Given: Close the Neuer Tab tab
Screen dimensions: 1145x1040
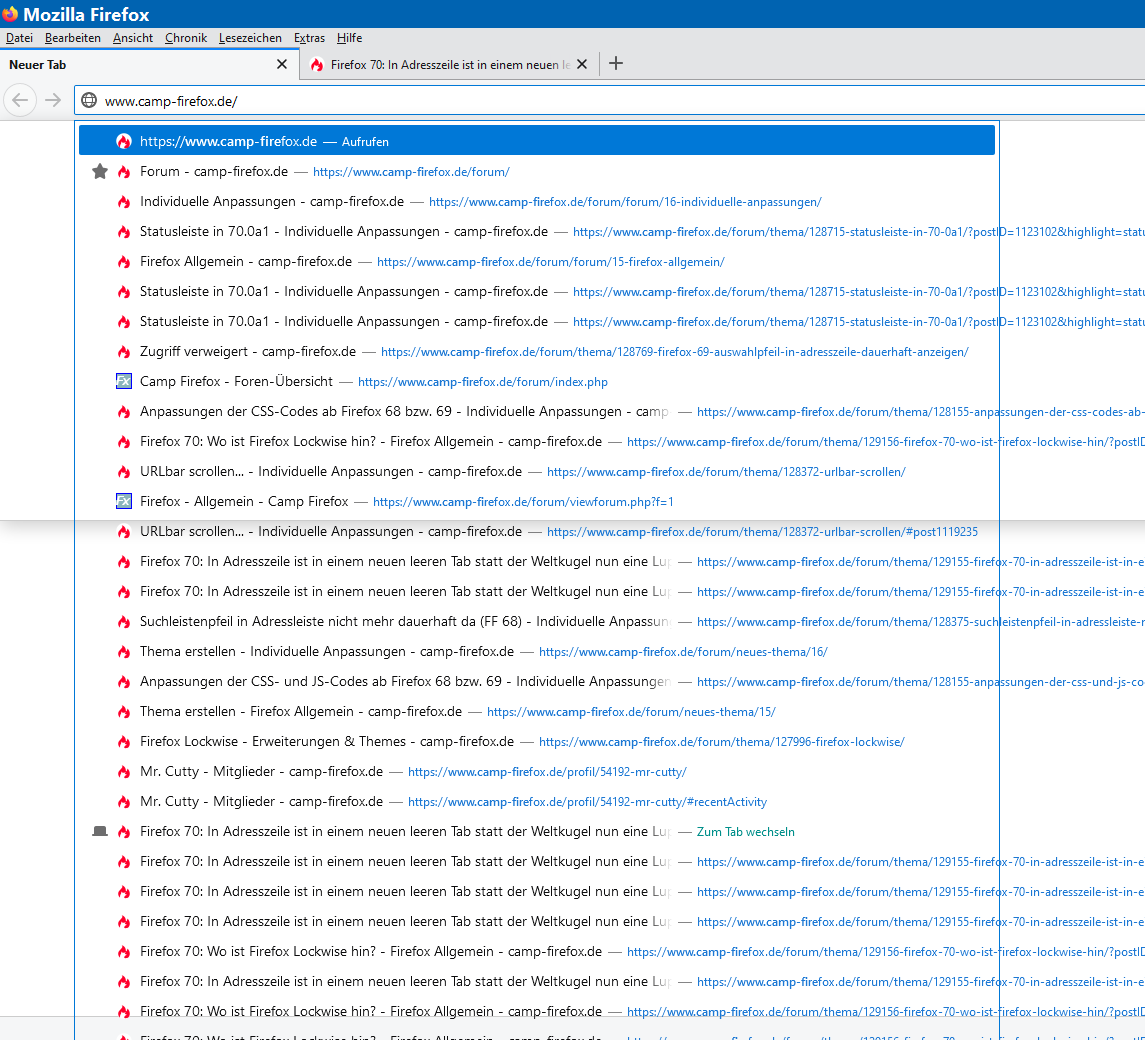Looking at the screenshot, I should point(282,64).
